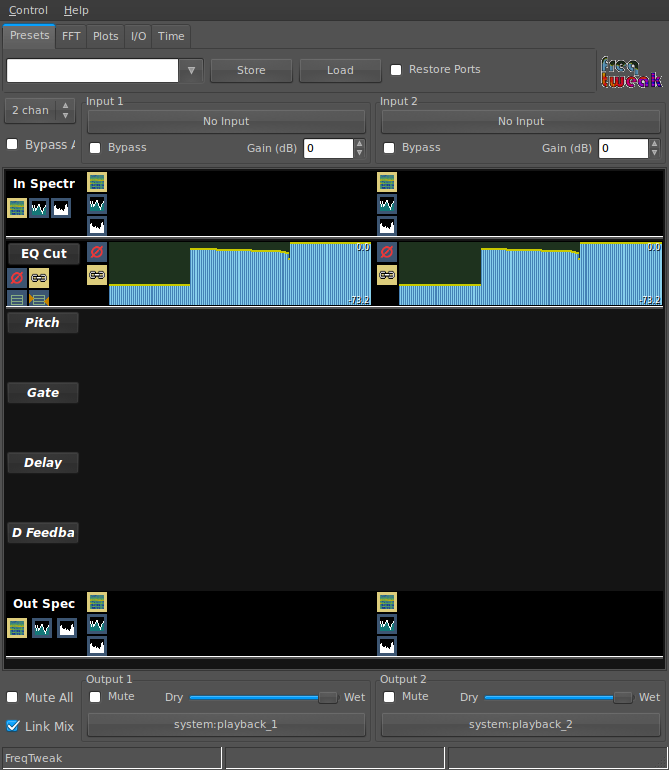Decrease the Input 1 gain with the down arrow

pos(360,153)
